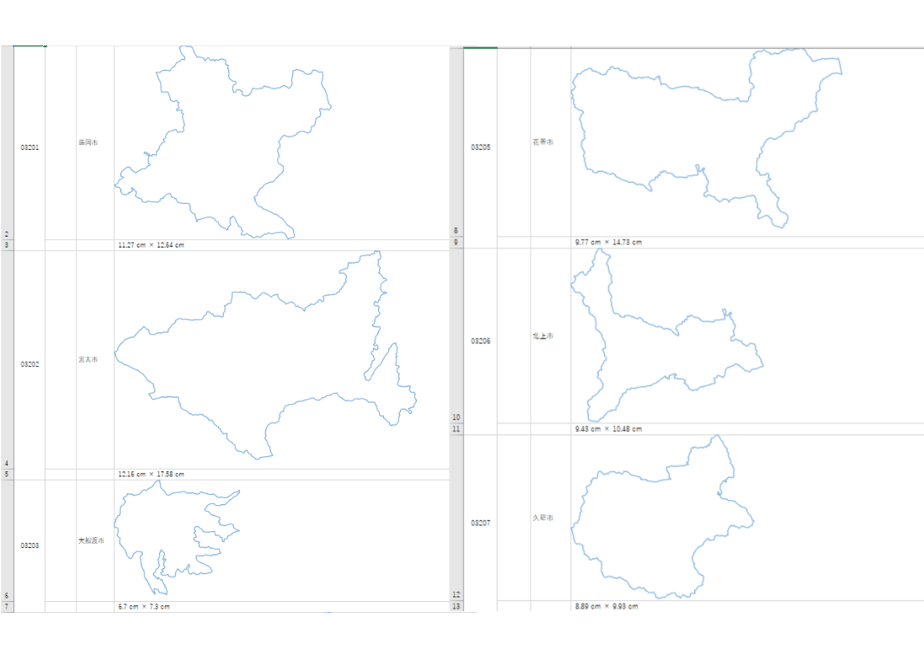Select the 花巻市 name cell
Image resolution: width=924 pixels, height=660 pixels.
pyautogui.click(x=550, y=142)
